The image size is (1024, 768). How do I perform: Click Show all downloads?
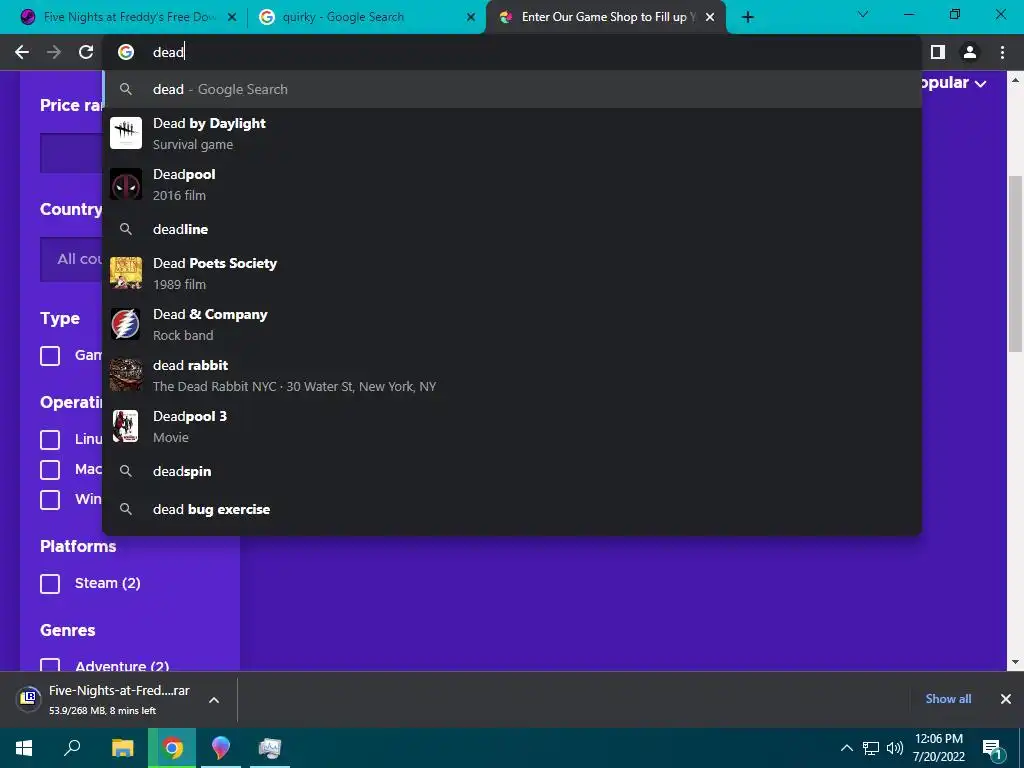948,699
